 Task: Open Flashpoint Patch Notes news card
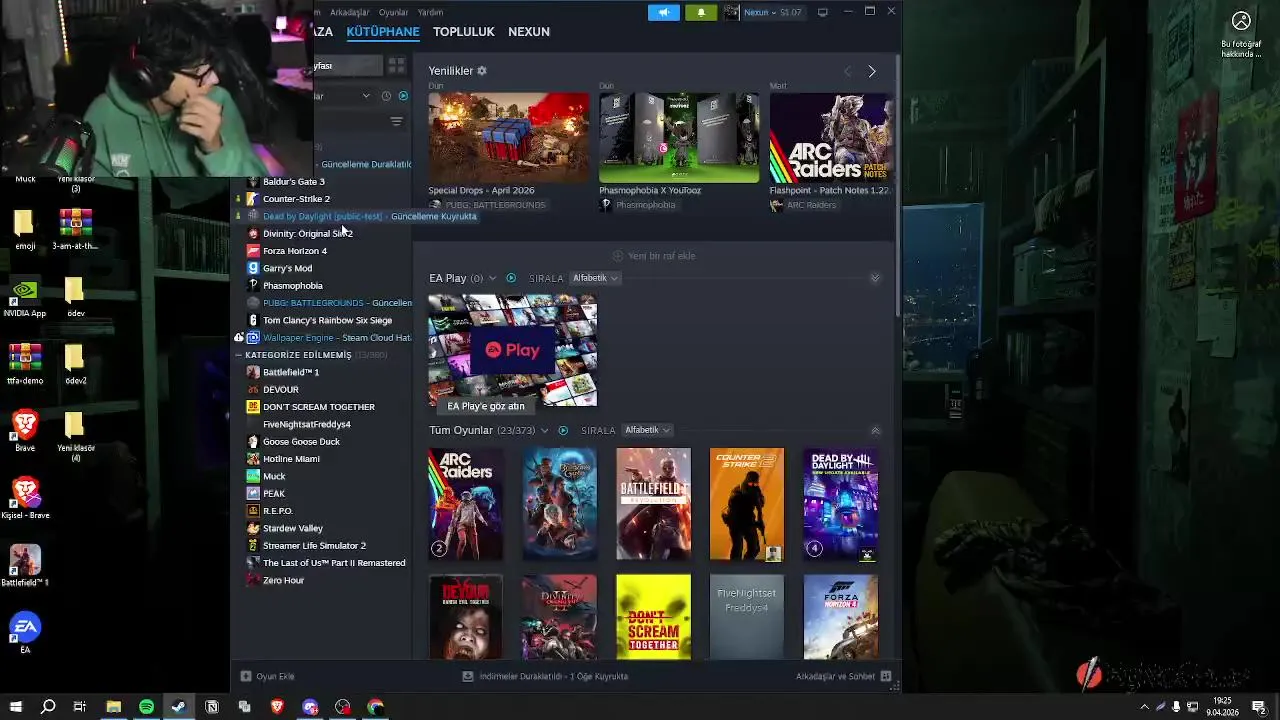click(x=831, y=138)
